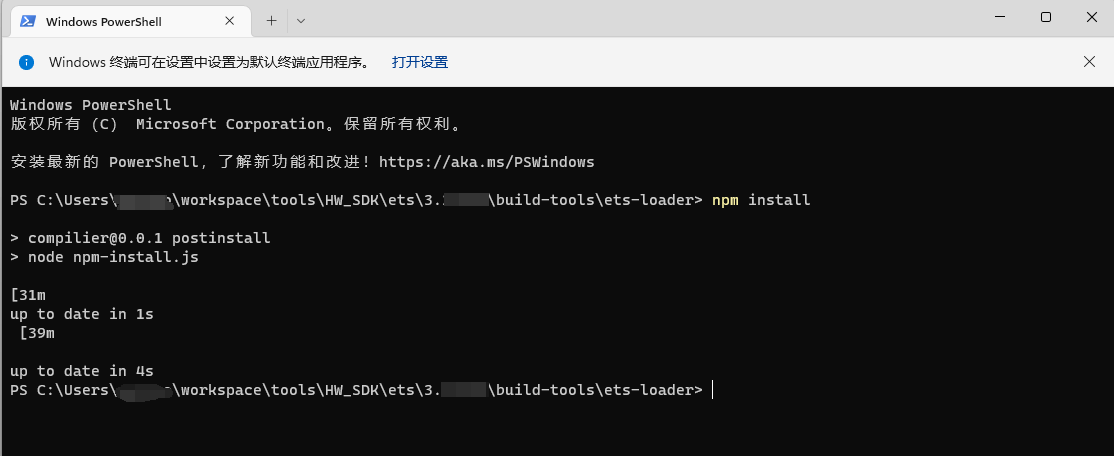Click at the cursor on last prompt
This screenshot has width=1114, height=456.
[713, 390]
